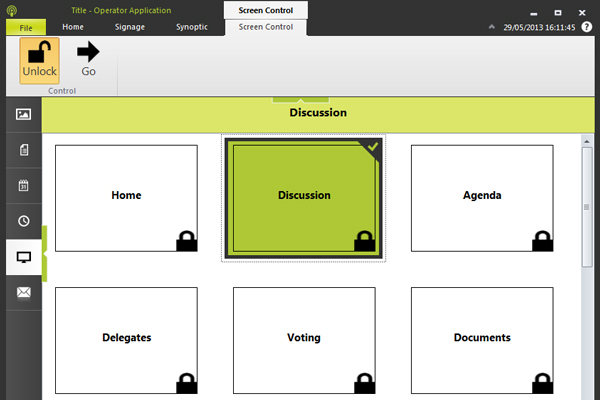Select the Delegates screen tile
This screenshot has height=400, width=600.
tap(126, 341)
